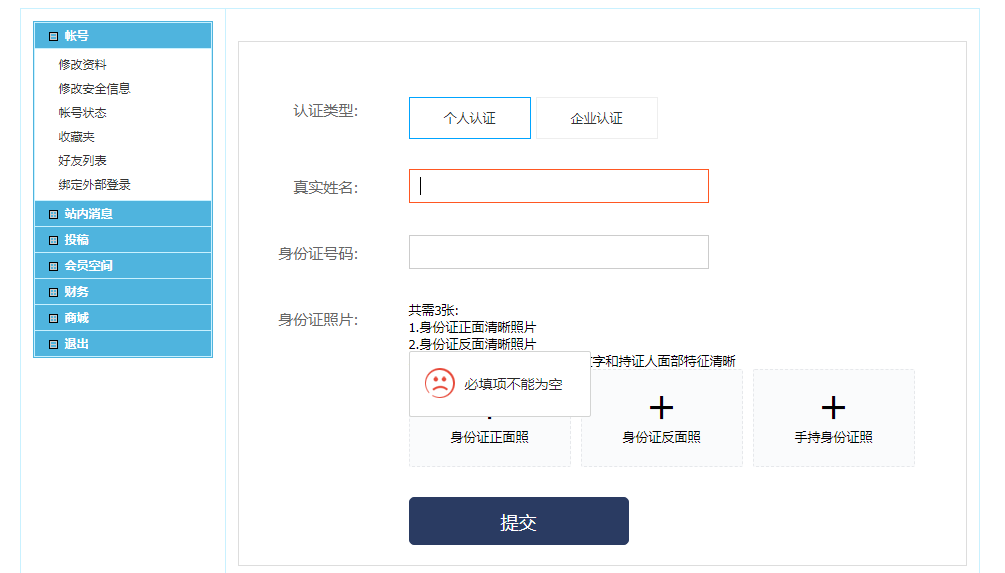
Task: Collapse the 帐号 section square icon
Action: click(53, 36)
